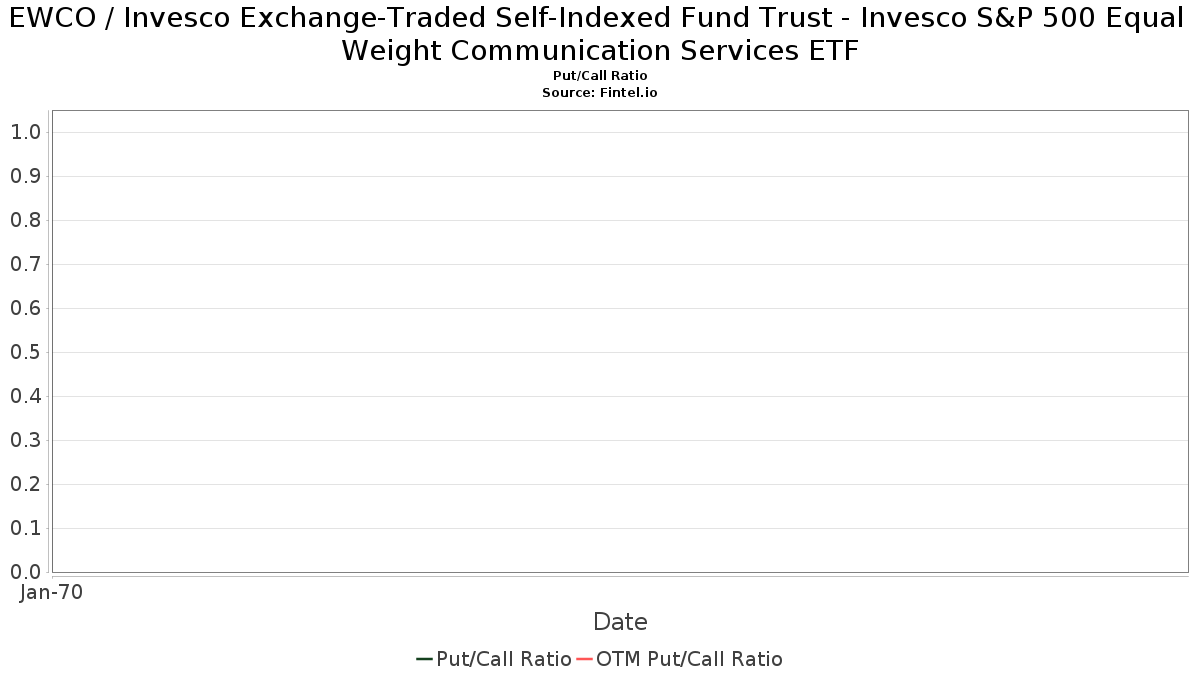Click the 0.9 y-axis tick label
Viewport: 1200px width, 675px height.
pyautogui.click(x=25, y=176)
